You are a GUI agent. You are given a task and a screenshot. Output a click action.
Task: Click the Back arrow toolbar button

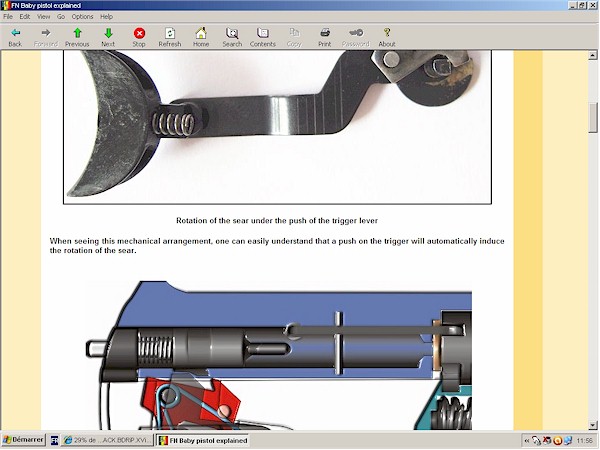point(15,38)
